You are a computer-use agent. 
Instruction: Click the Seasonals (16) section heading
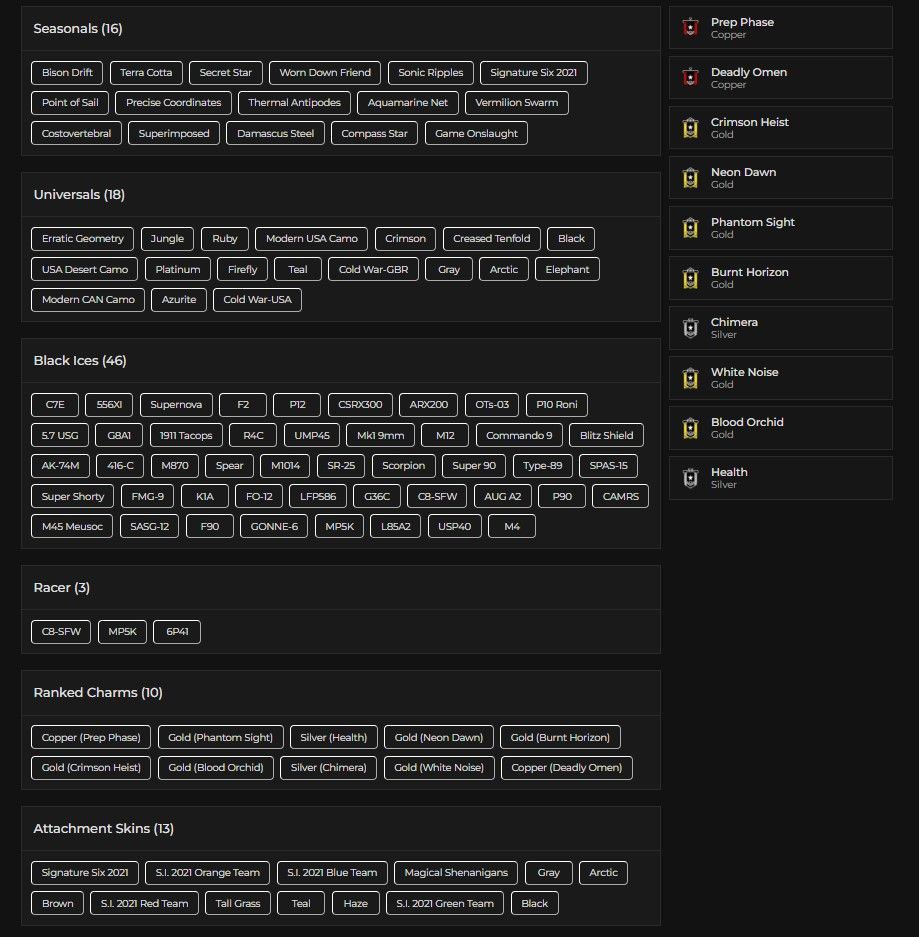(x=78, y=29)
